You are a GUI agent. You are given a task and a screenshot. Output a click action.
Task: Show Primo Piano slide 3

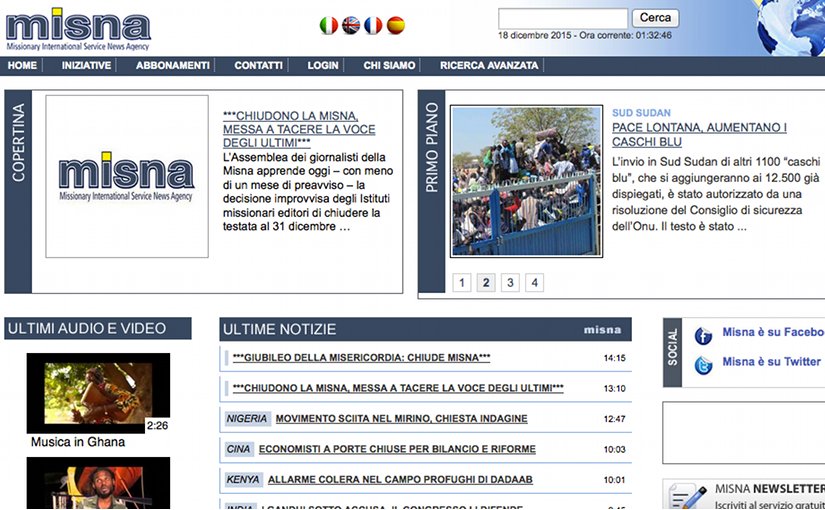(510, 283)
